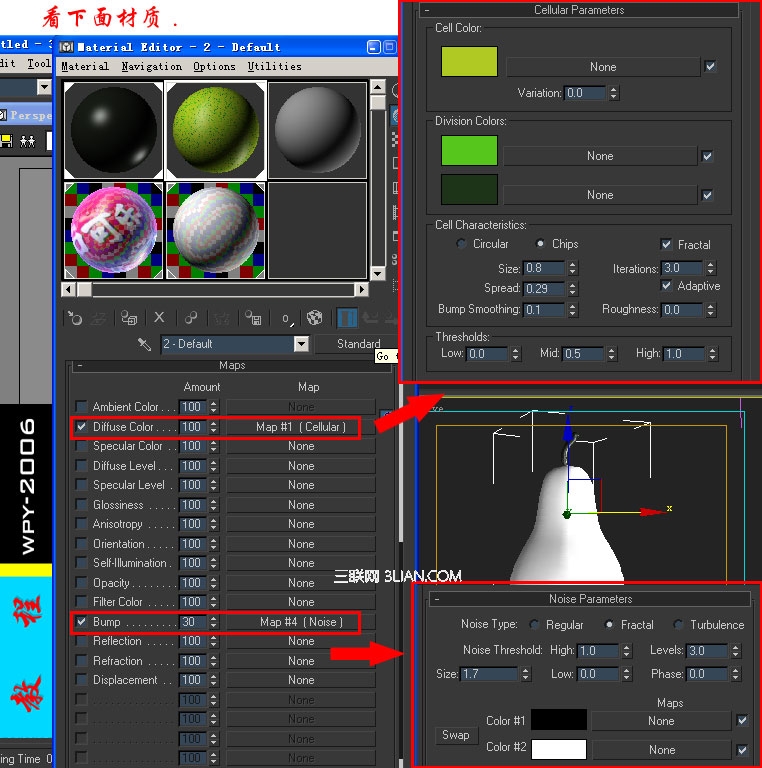This screenshot has height=768, width=762.
Task: Toggle the Fractal checkbox in Cell Characteristics
Action: click(666, 244)
